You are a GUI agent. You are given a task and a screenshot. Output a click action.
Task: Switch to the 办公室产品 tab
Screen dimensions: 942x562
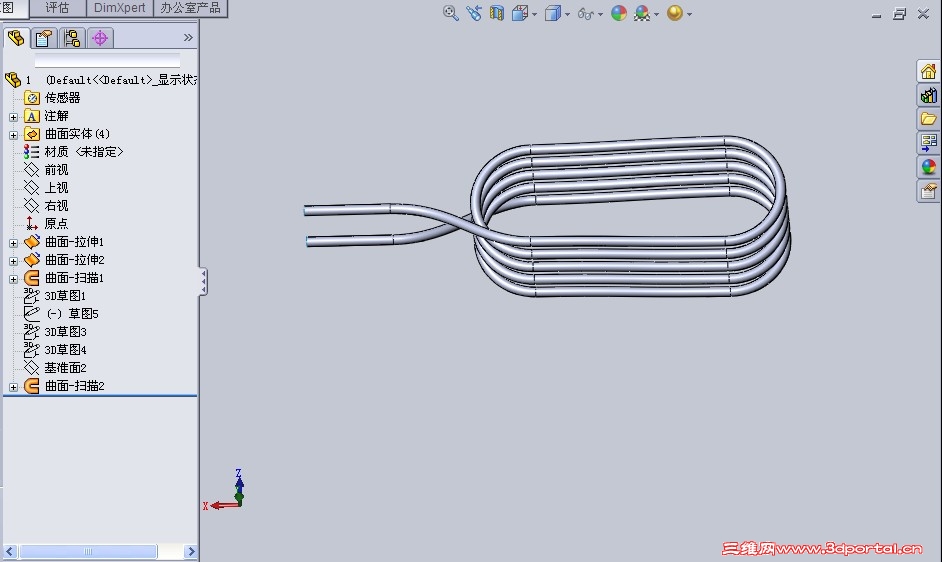click(190, 8)
